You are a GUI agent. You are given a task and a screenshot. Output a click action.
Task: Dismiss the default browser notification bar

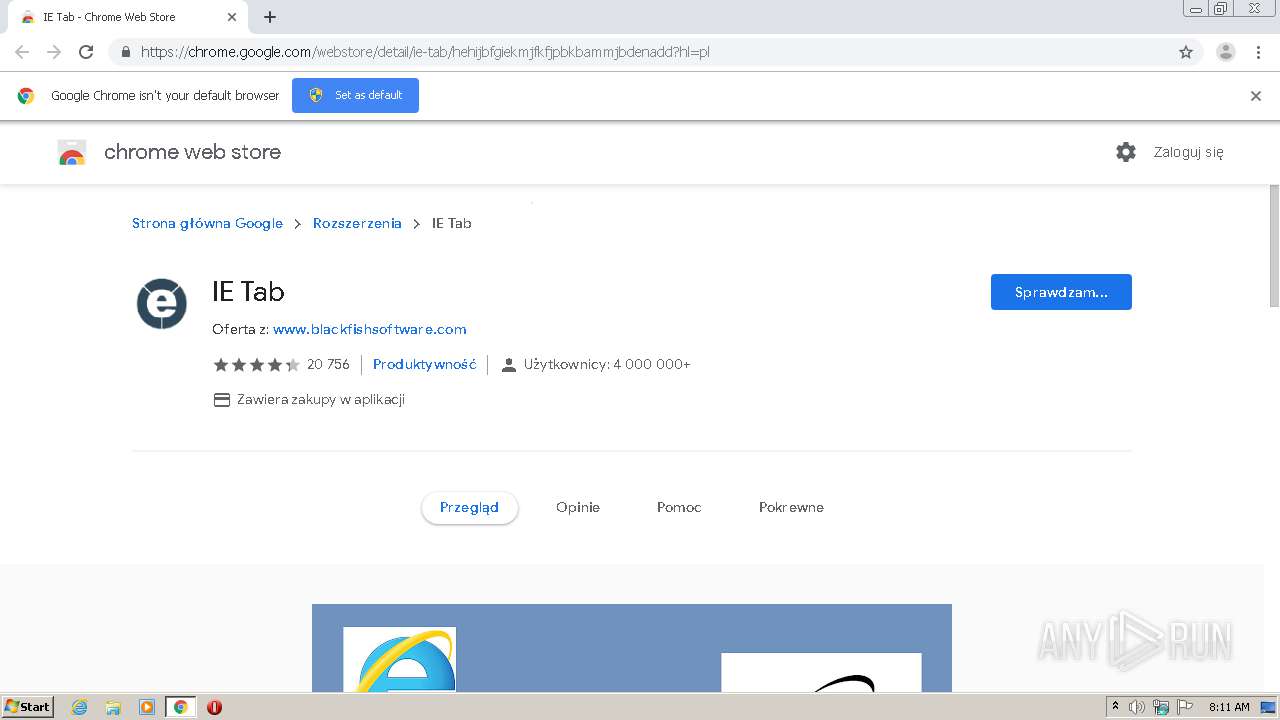click(1256, 96)
